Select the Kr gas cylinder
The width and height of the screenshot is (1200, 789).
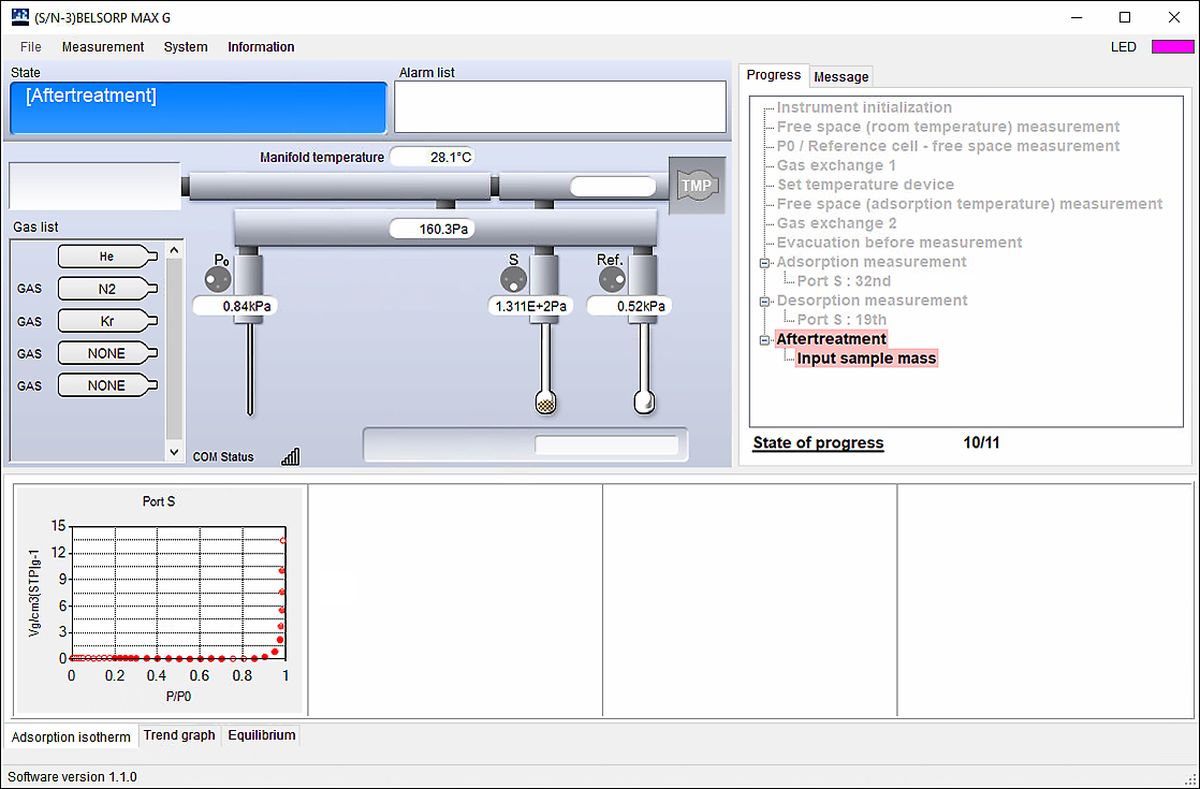click(107, 321)
